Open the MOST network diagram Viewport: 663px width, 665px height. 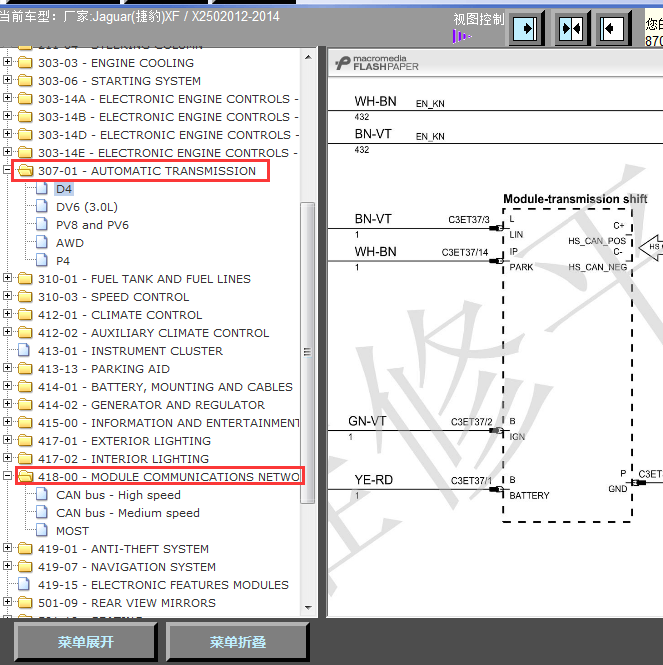click(x=73, y=531)
